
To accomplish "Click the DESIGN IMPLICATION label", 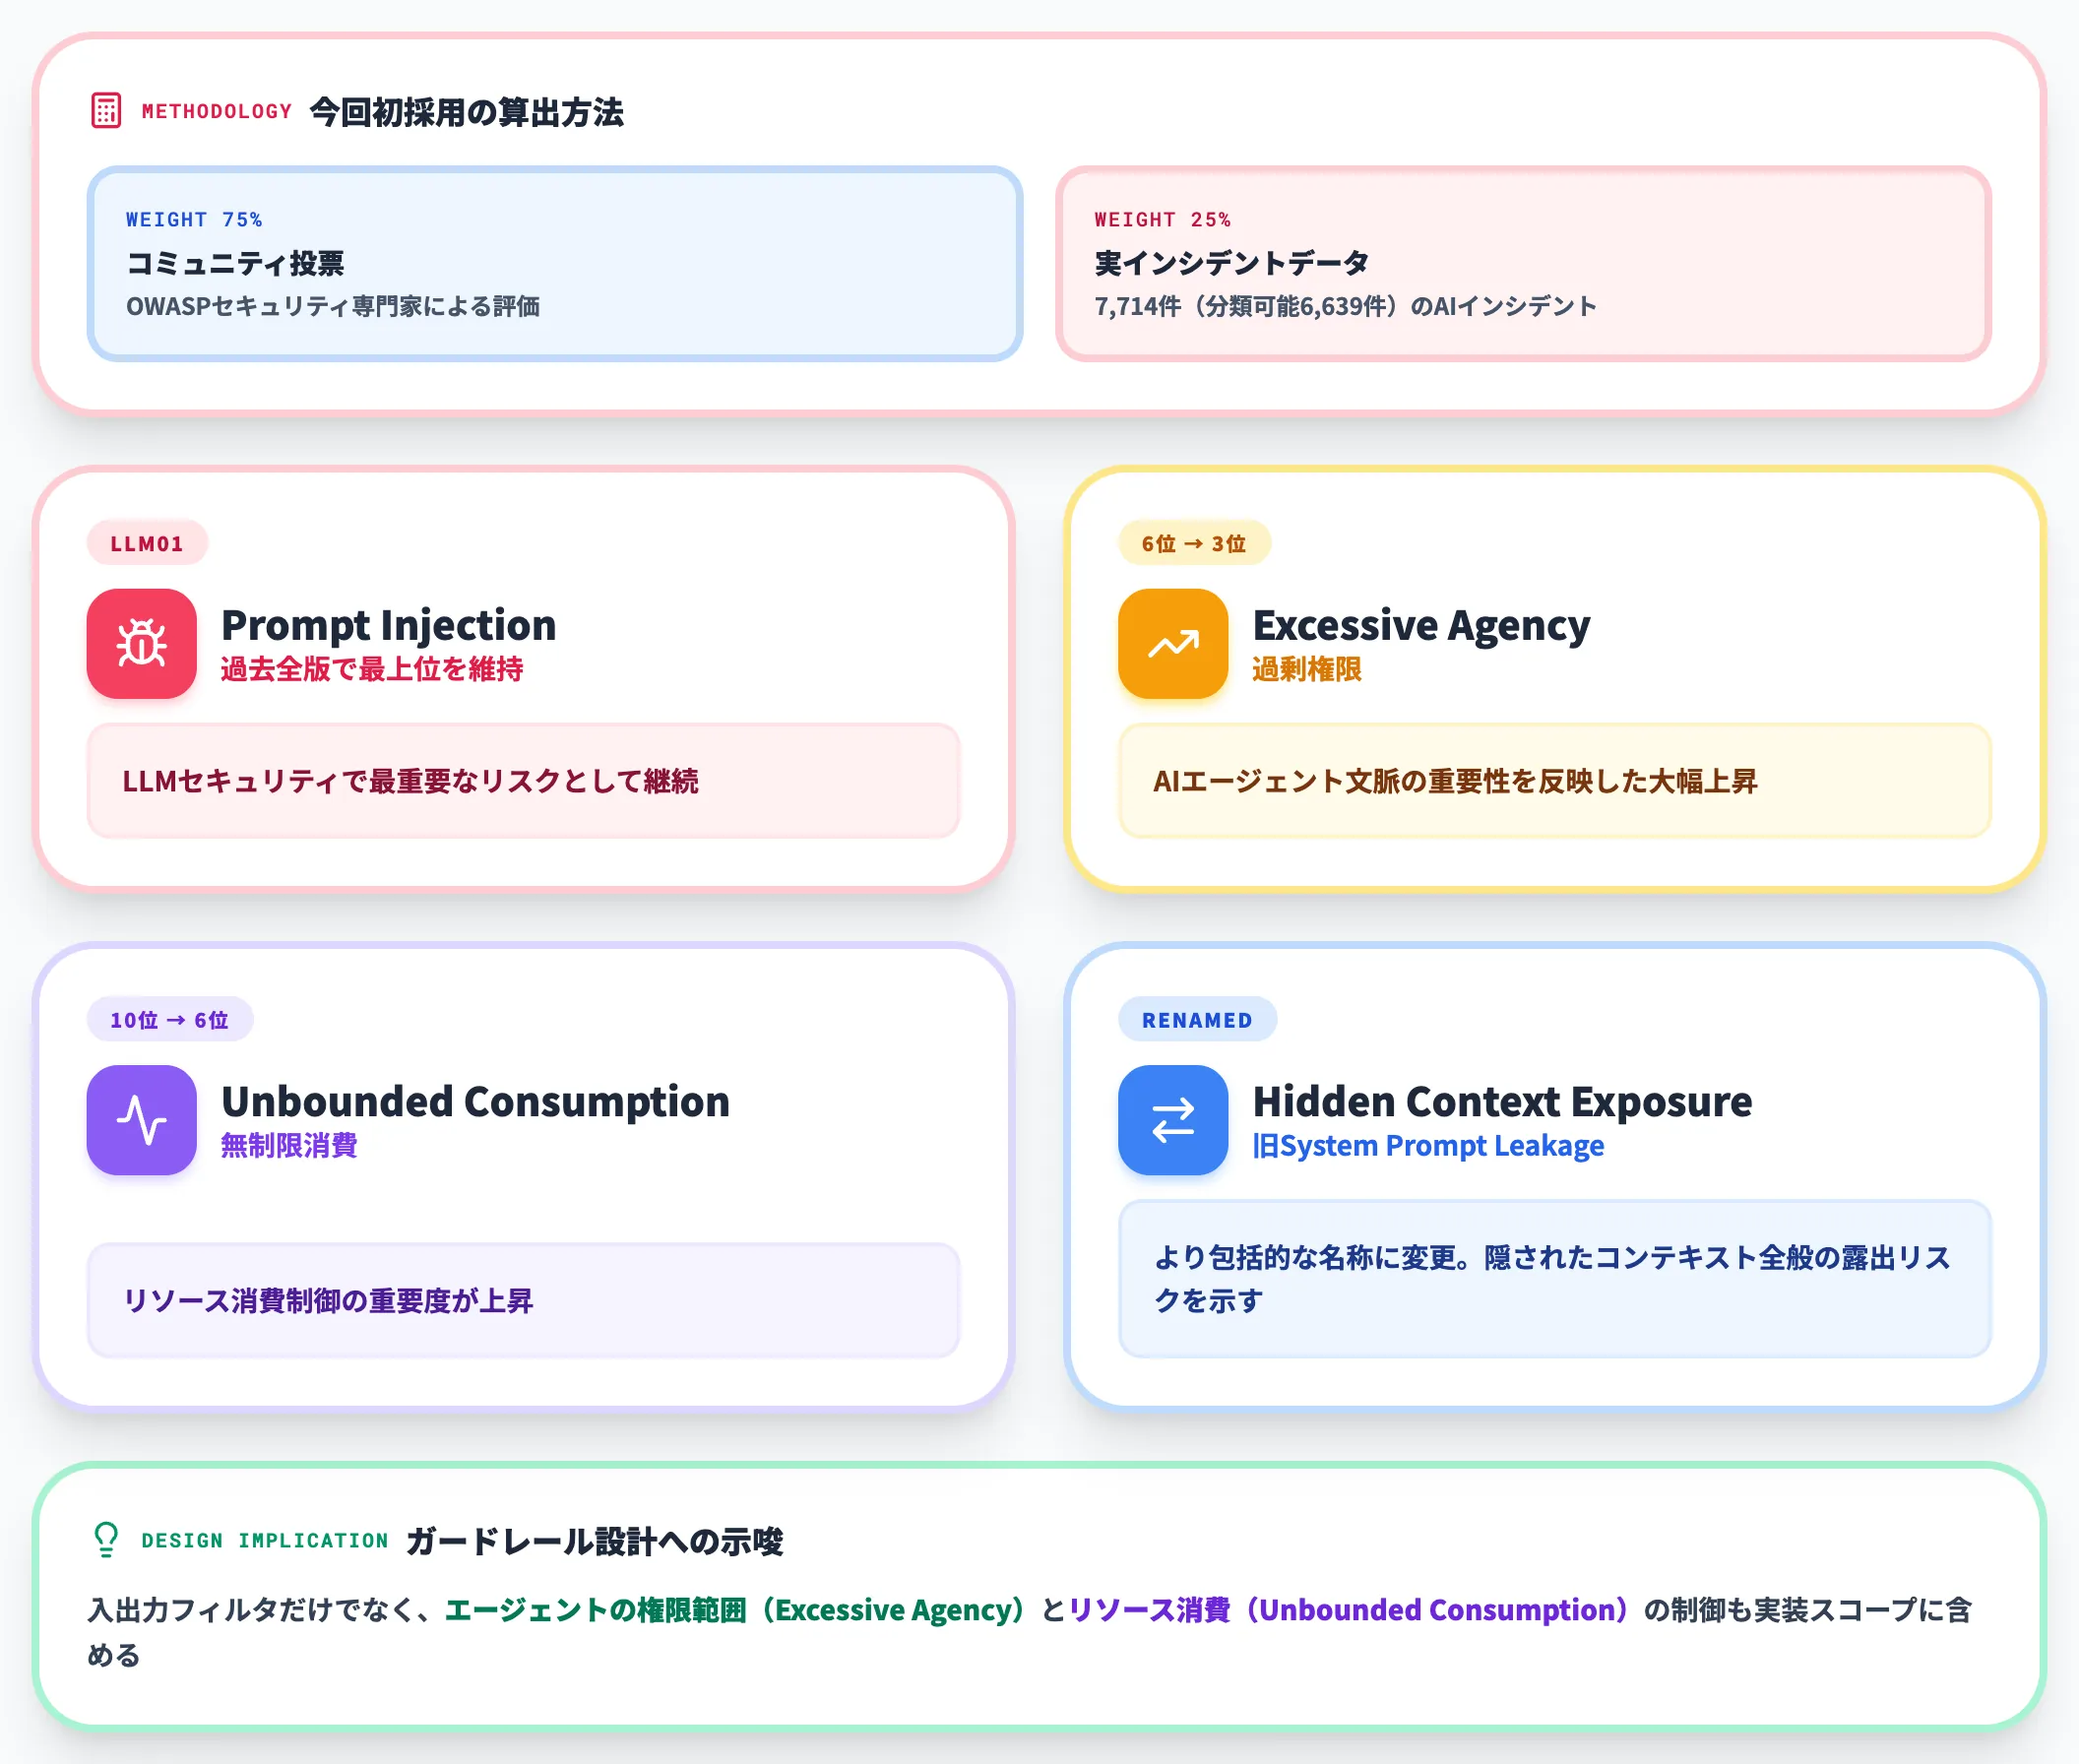I will click(x=265, y=1540).
